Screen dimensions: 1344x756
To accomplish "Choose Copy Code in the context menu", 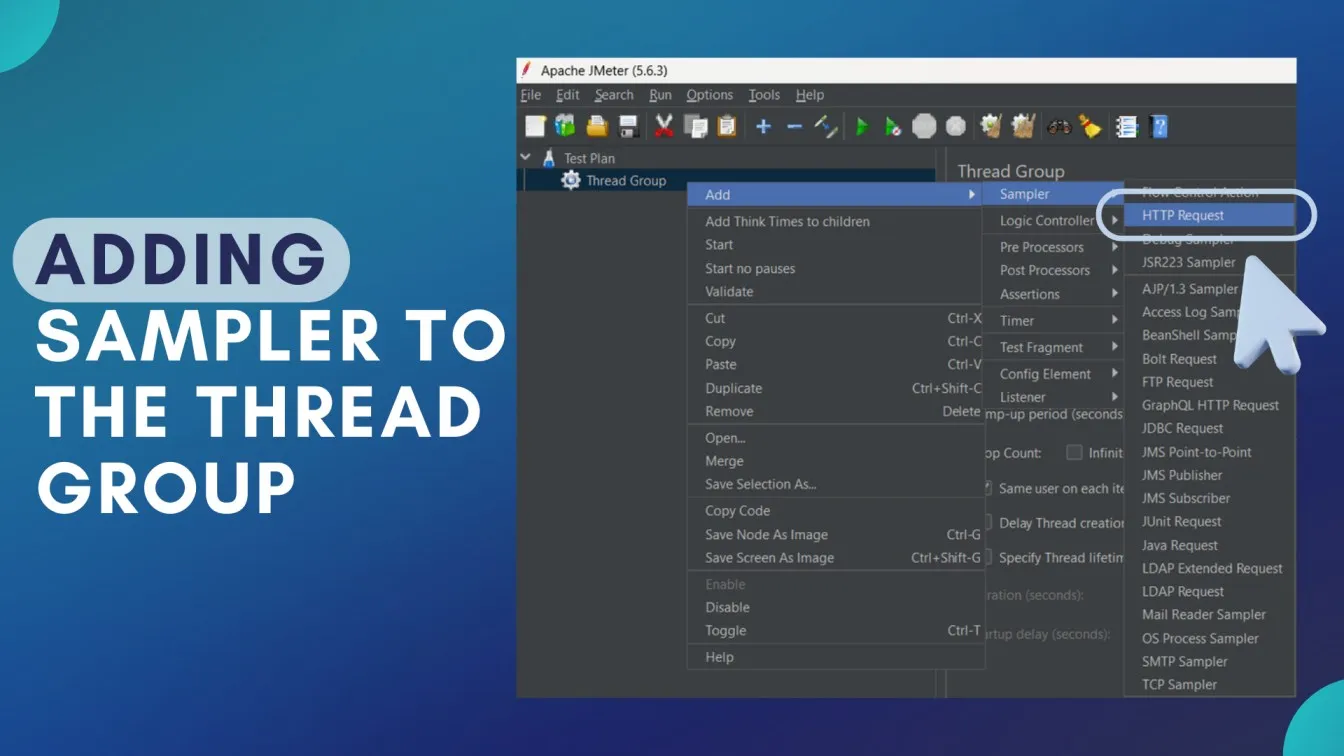I will click(x=835, y=510).
